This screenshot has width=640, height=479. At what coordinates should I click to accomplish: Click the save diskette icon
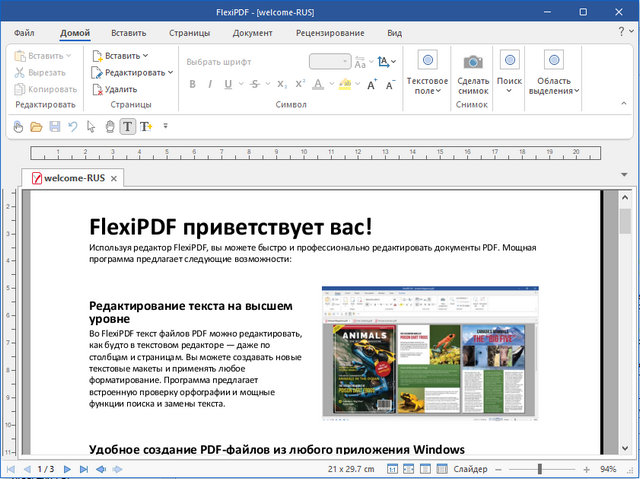[x=55, y=126]
